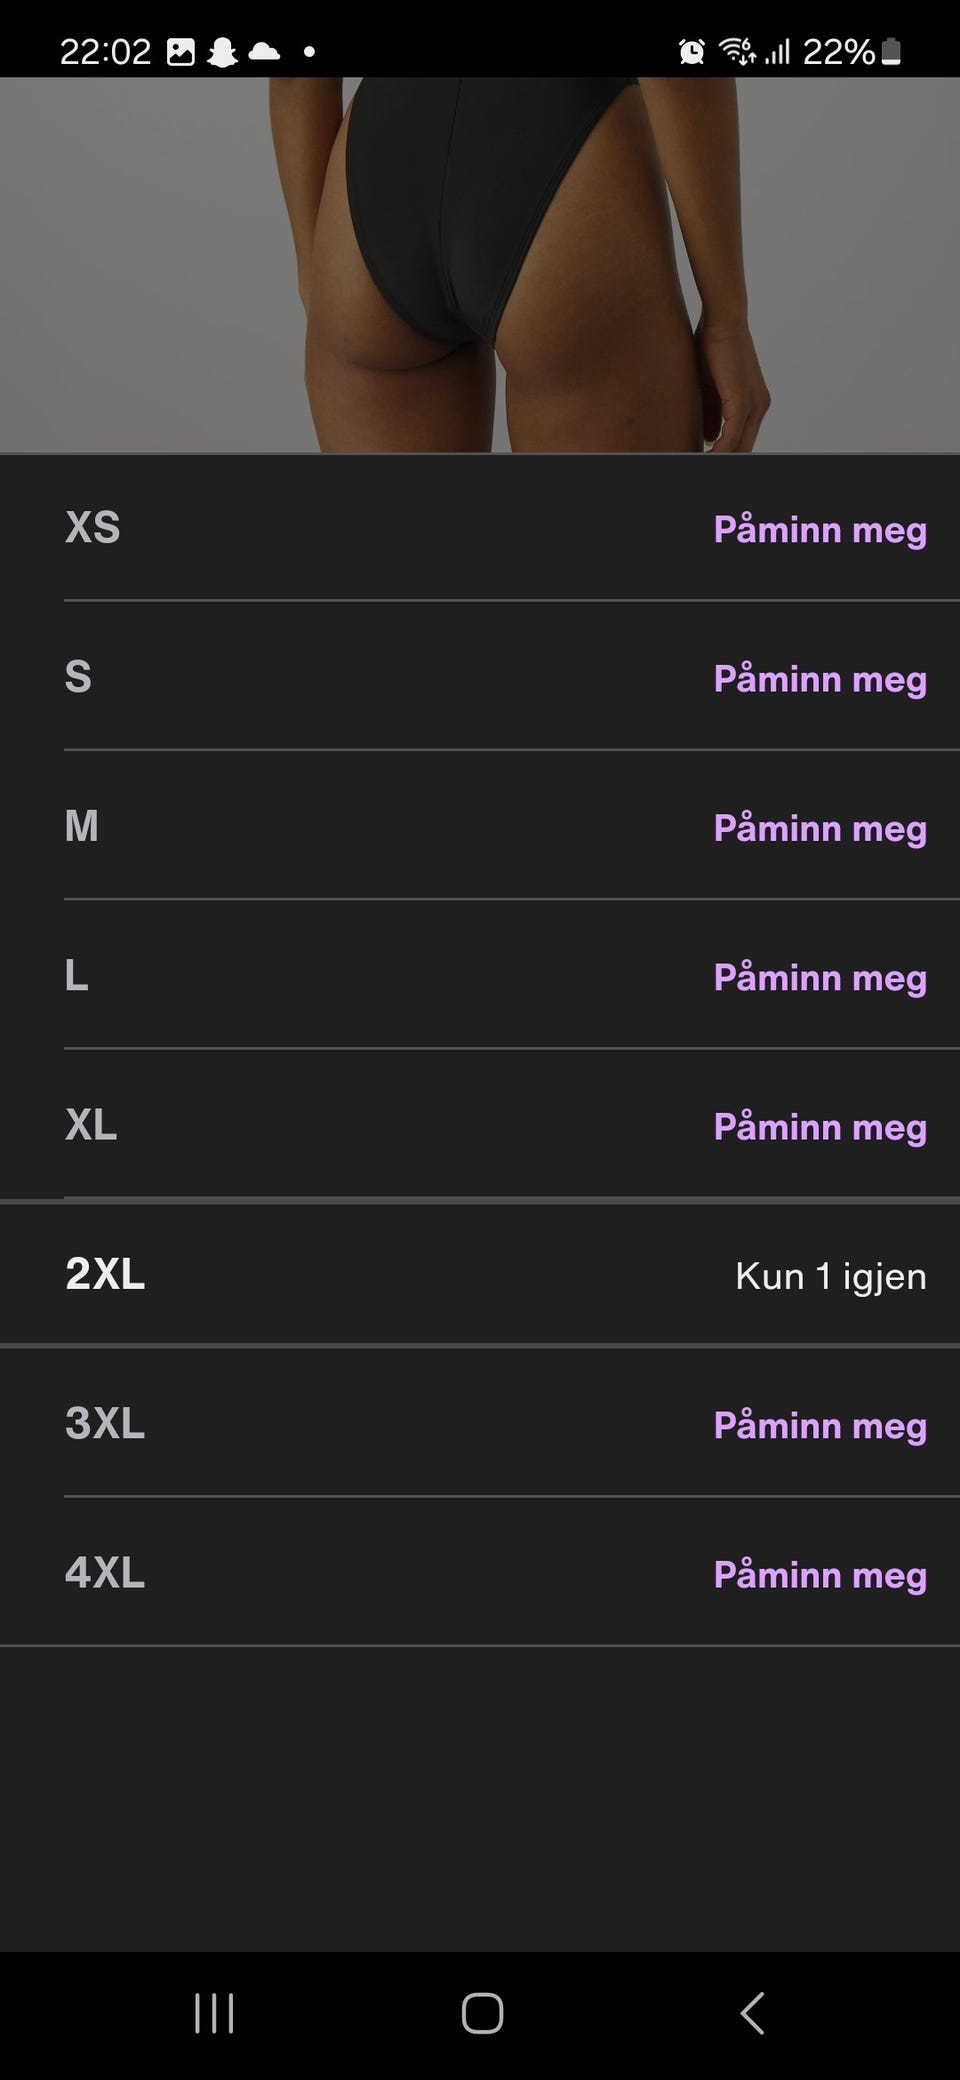The width and height of the screenshot is (960, 2080).
Task: Tap the 22:02 clock in status bar
Action: (x=105, y=52)
